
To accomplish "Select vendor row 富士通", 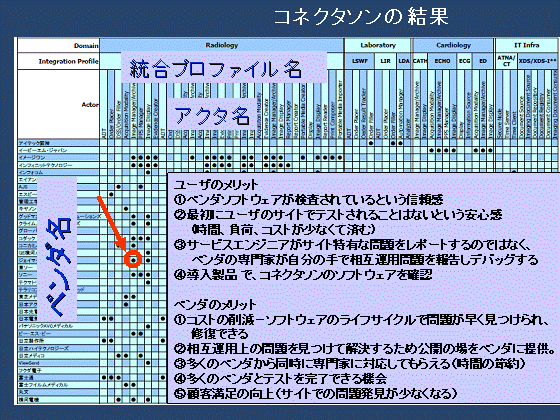I will pyautogui.click(x=59, y=378).
